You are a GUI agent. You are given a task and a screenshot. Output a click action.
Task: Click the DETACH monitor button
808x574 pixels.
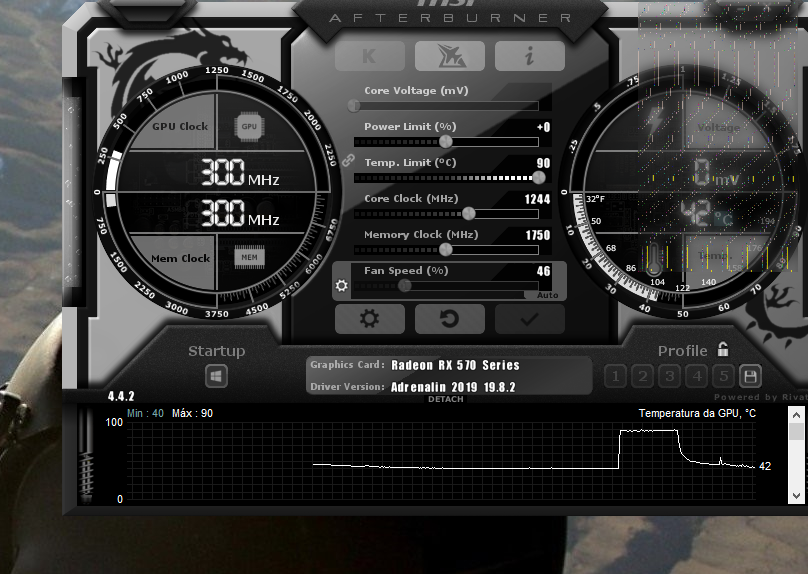coord(446,399)
